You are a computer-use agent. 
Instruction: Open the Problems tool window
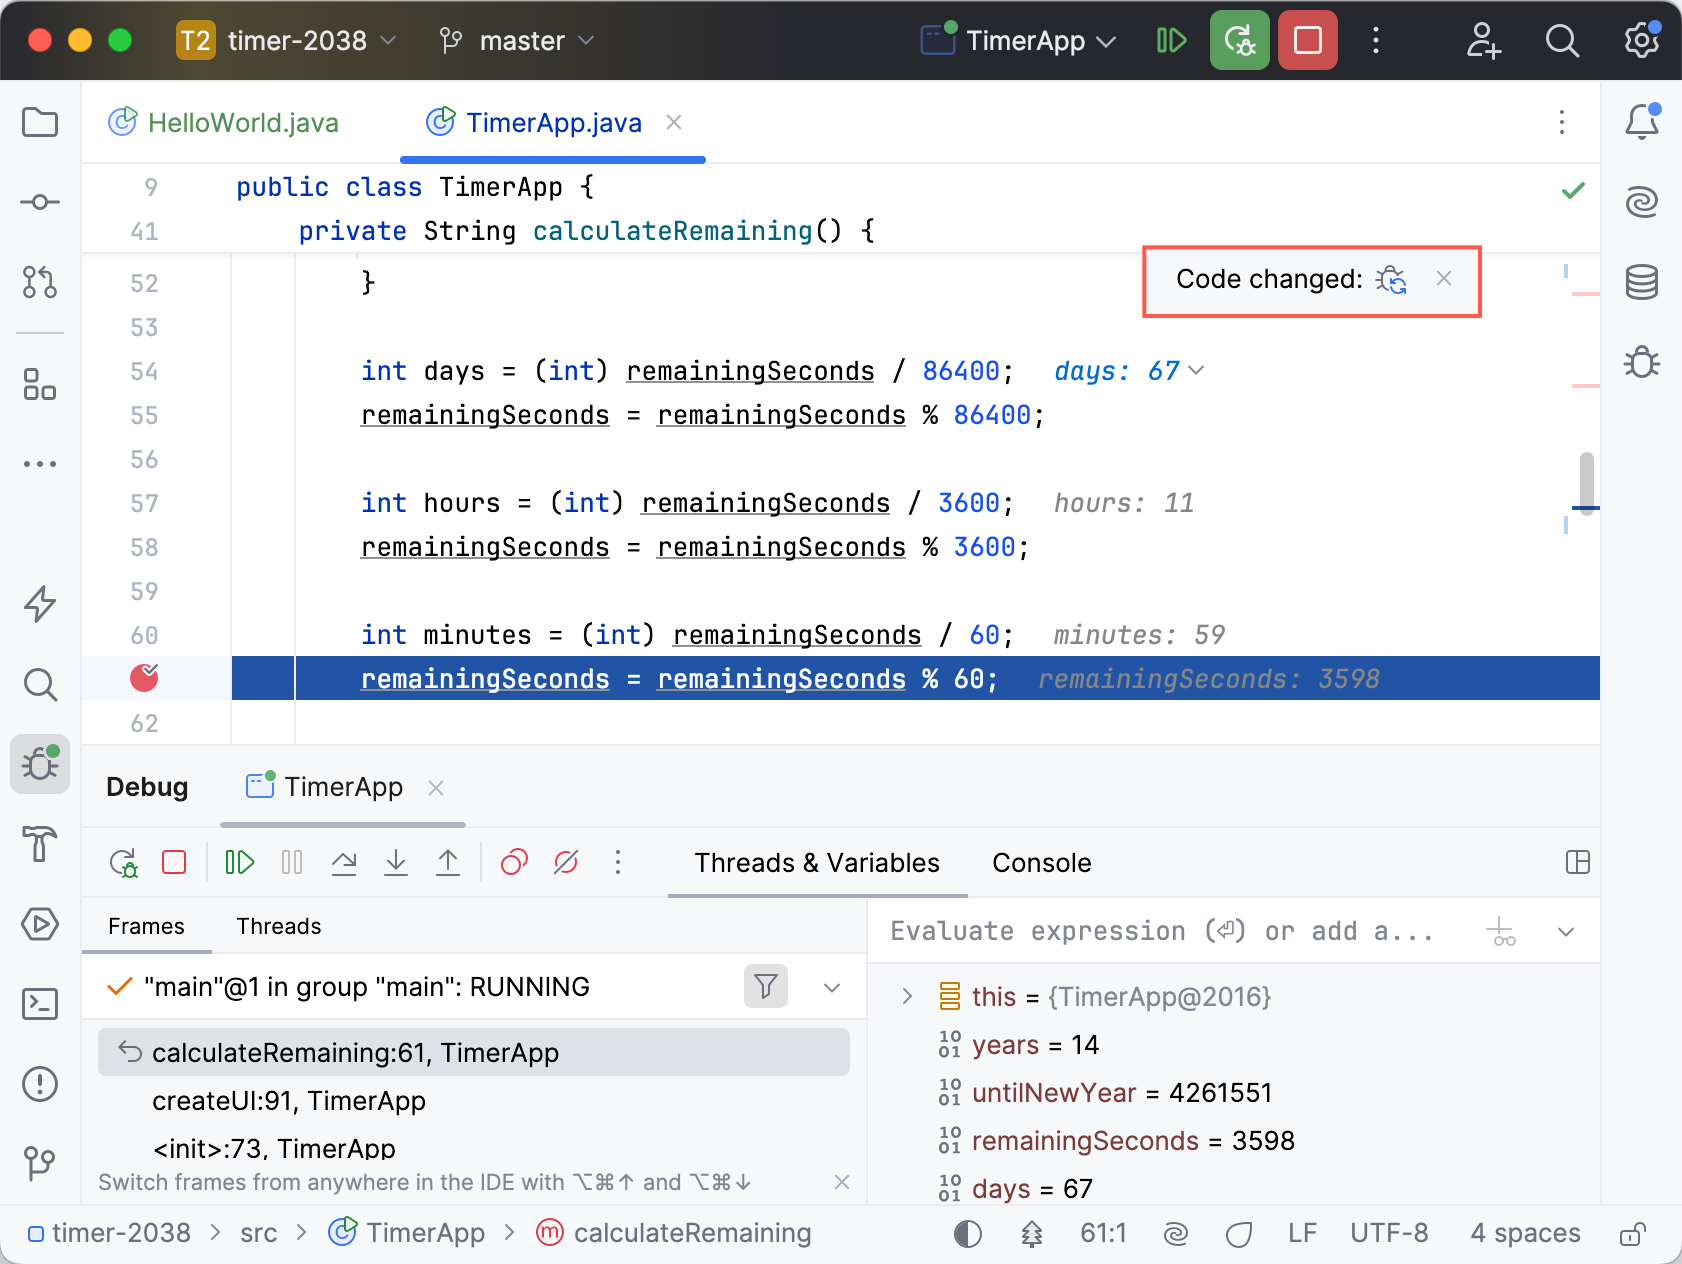(x=40, y=1083)
